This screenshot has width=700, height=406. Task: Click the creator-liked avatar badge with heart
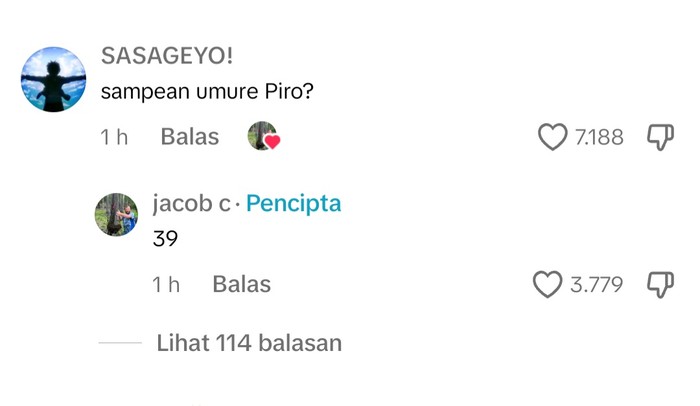tap(263, 137)
